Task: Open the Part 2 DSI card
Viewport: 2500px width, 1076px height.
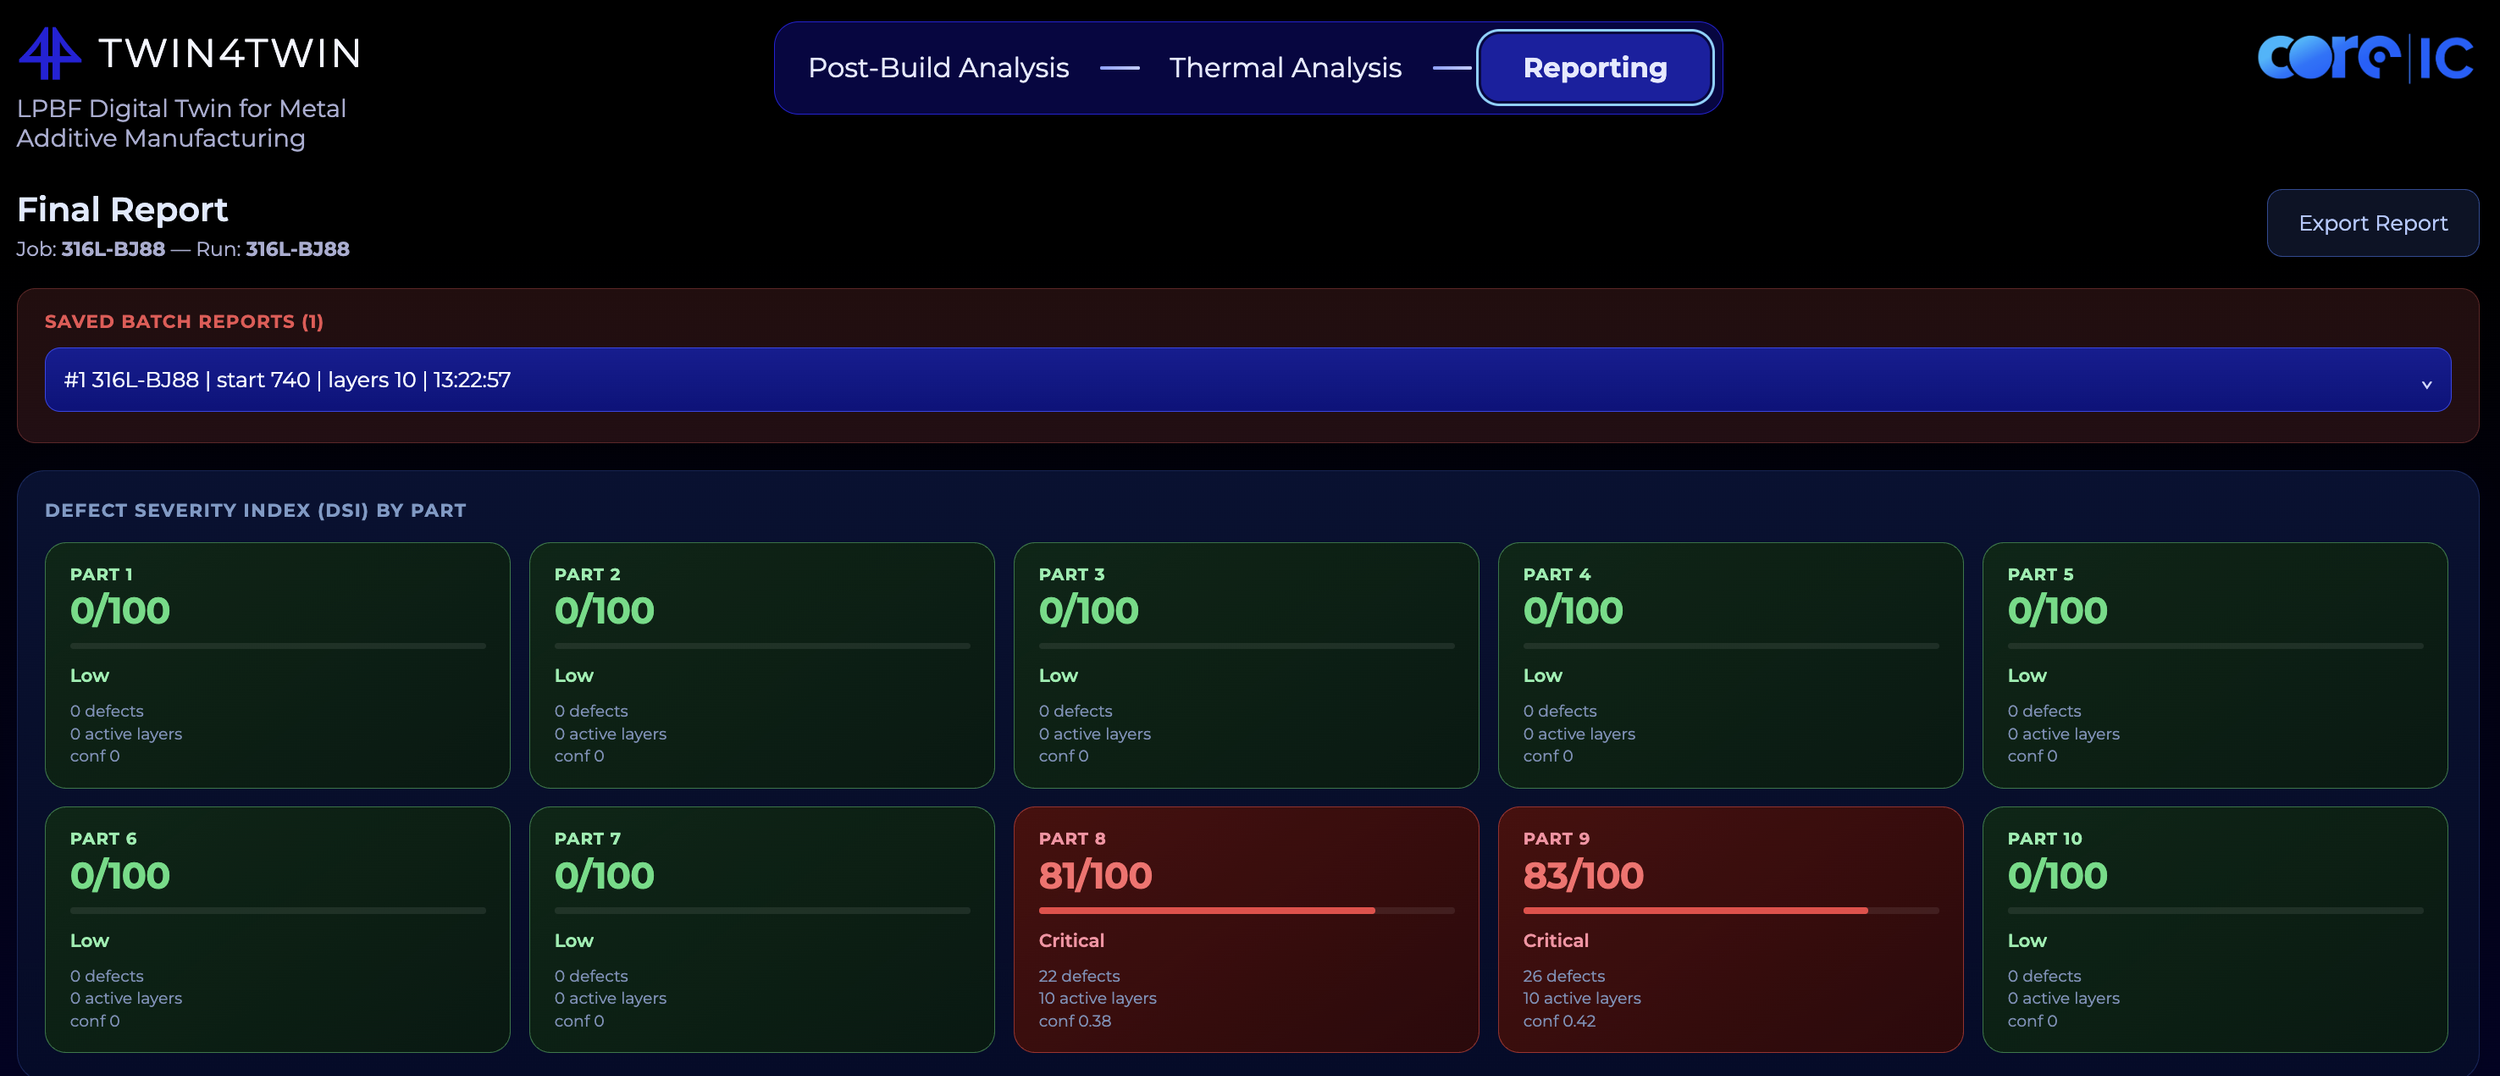Action: [x=762, y=665]
